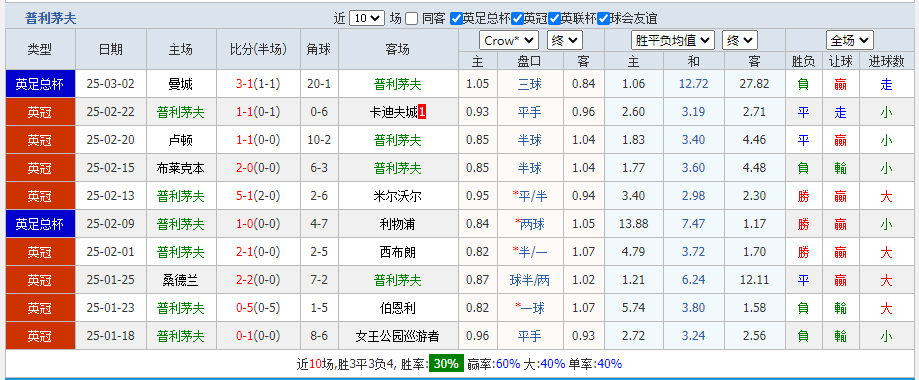The height and width of the screenshot is (380, 919).
Task: Open the 2-2(0-0) score at 桑德兰
Action: pos(258,280)
